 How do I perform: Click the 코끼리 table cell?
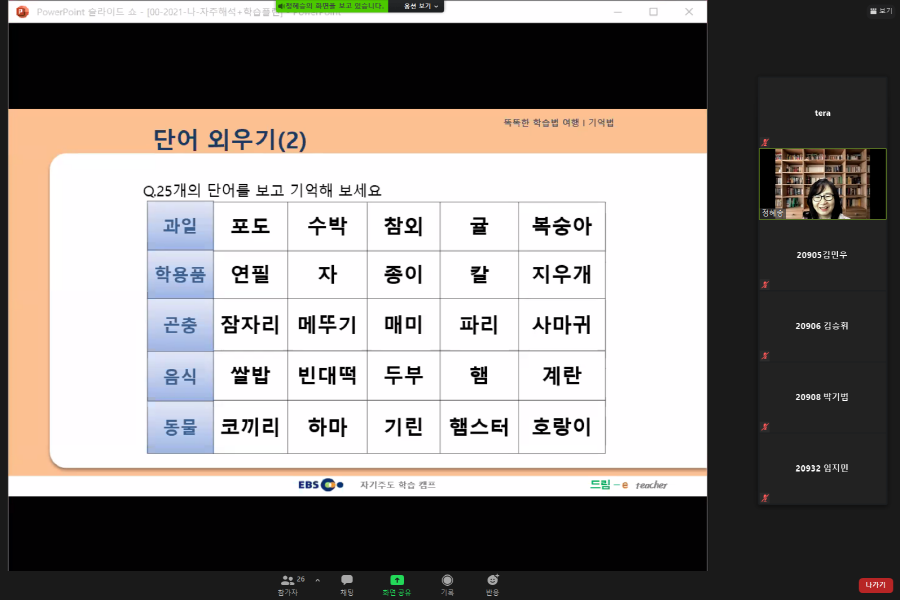250,427
